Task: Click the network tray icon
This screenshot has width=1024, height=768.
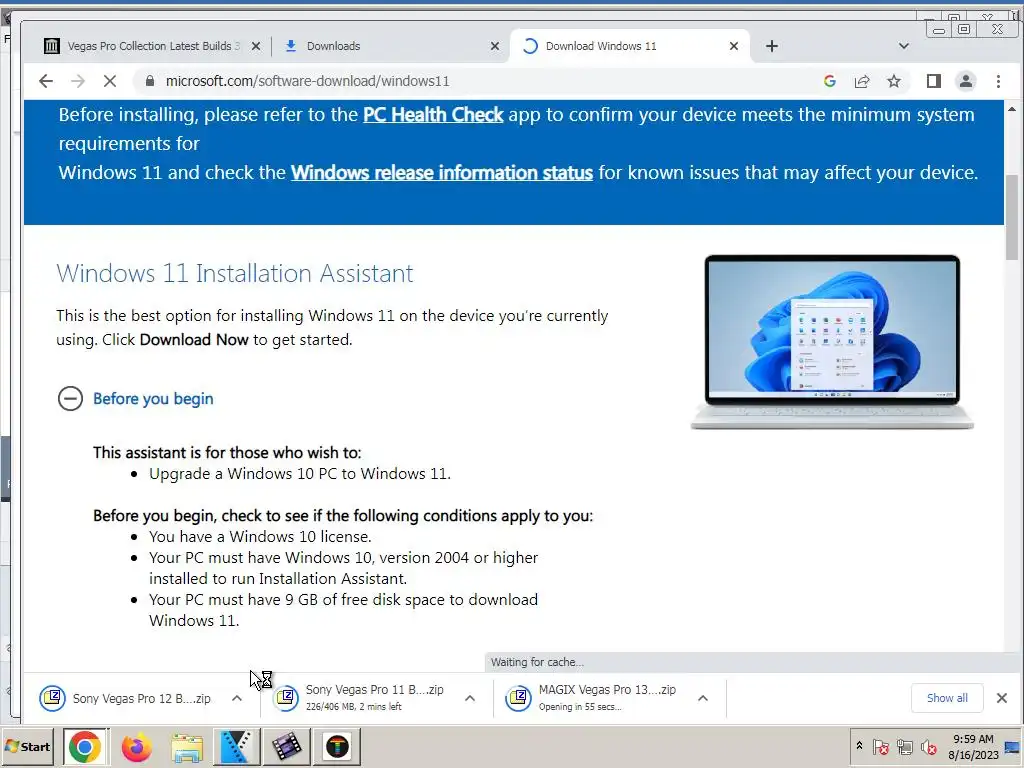Action: pos(904,746)
